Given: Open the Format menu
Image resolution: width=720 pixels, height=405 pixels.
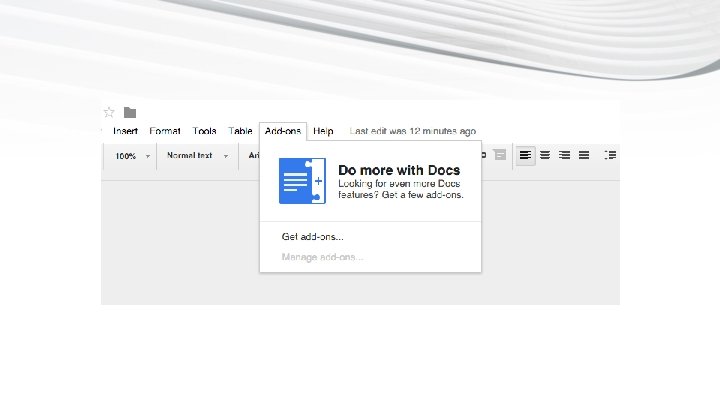Looking at the screenshot, I should (x=165, y=131).
